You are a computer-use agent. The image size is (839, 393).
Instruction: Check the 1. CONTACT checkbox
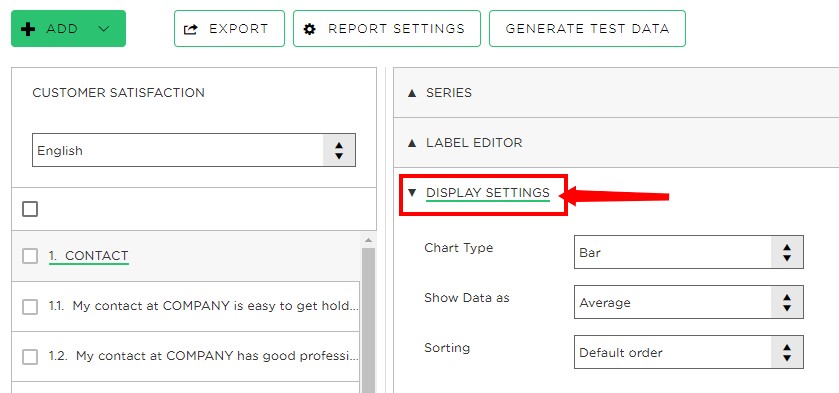pyautogui.click(x=30, y=256)
